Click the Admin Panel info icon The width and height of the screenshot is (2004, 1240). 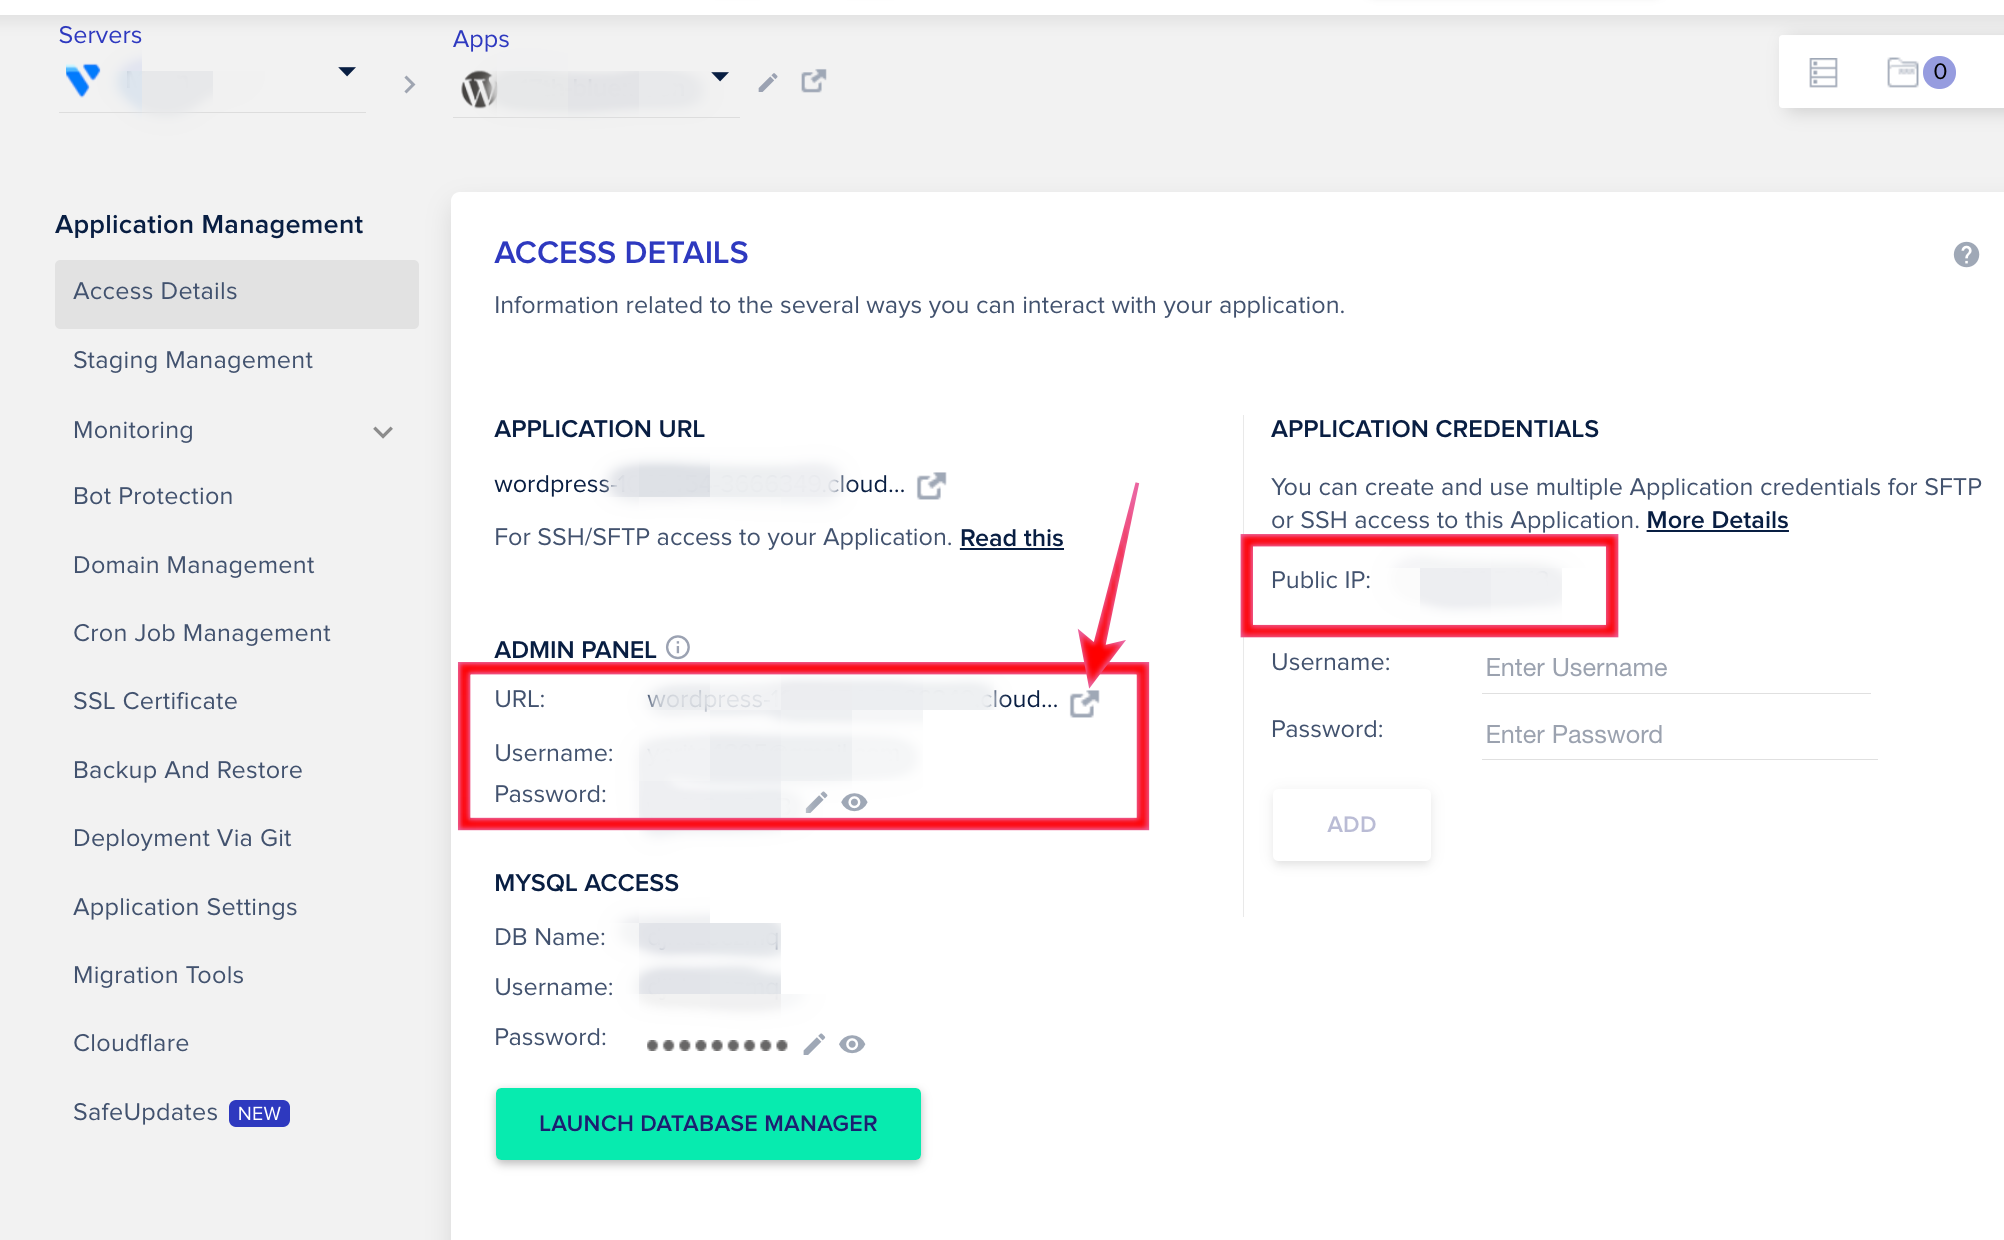coord(678,648)
